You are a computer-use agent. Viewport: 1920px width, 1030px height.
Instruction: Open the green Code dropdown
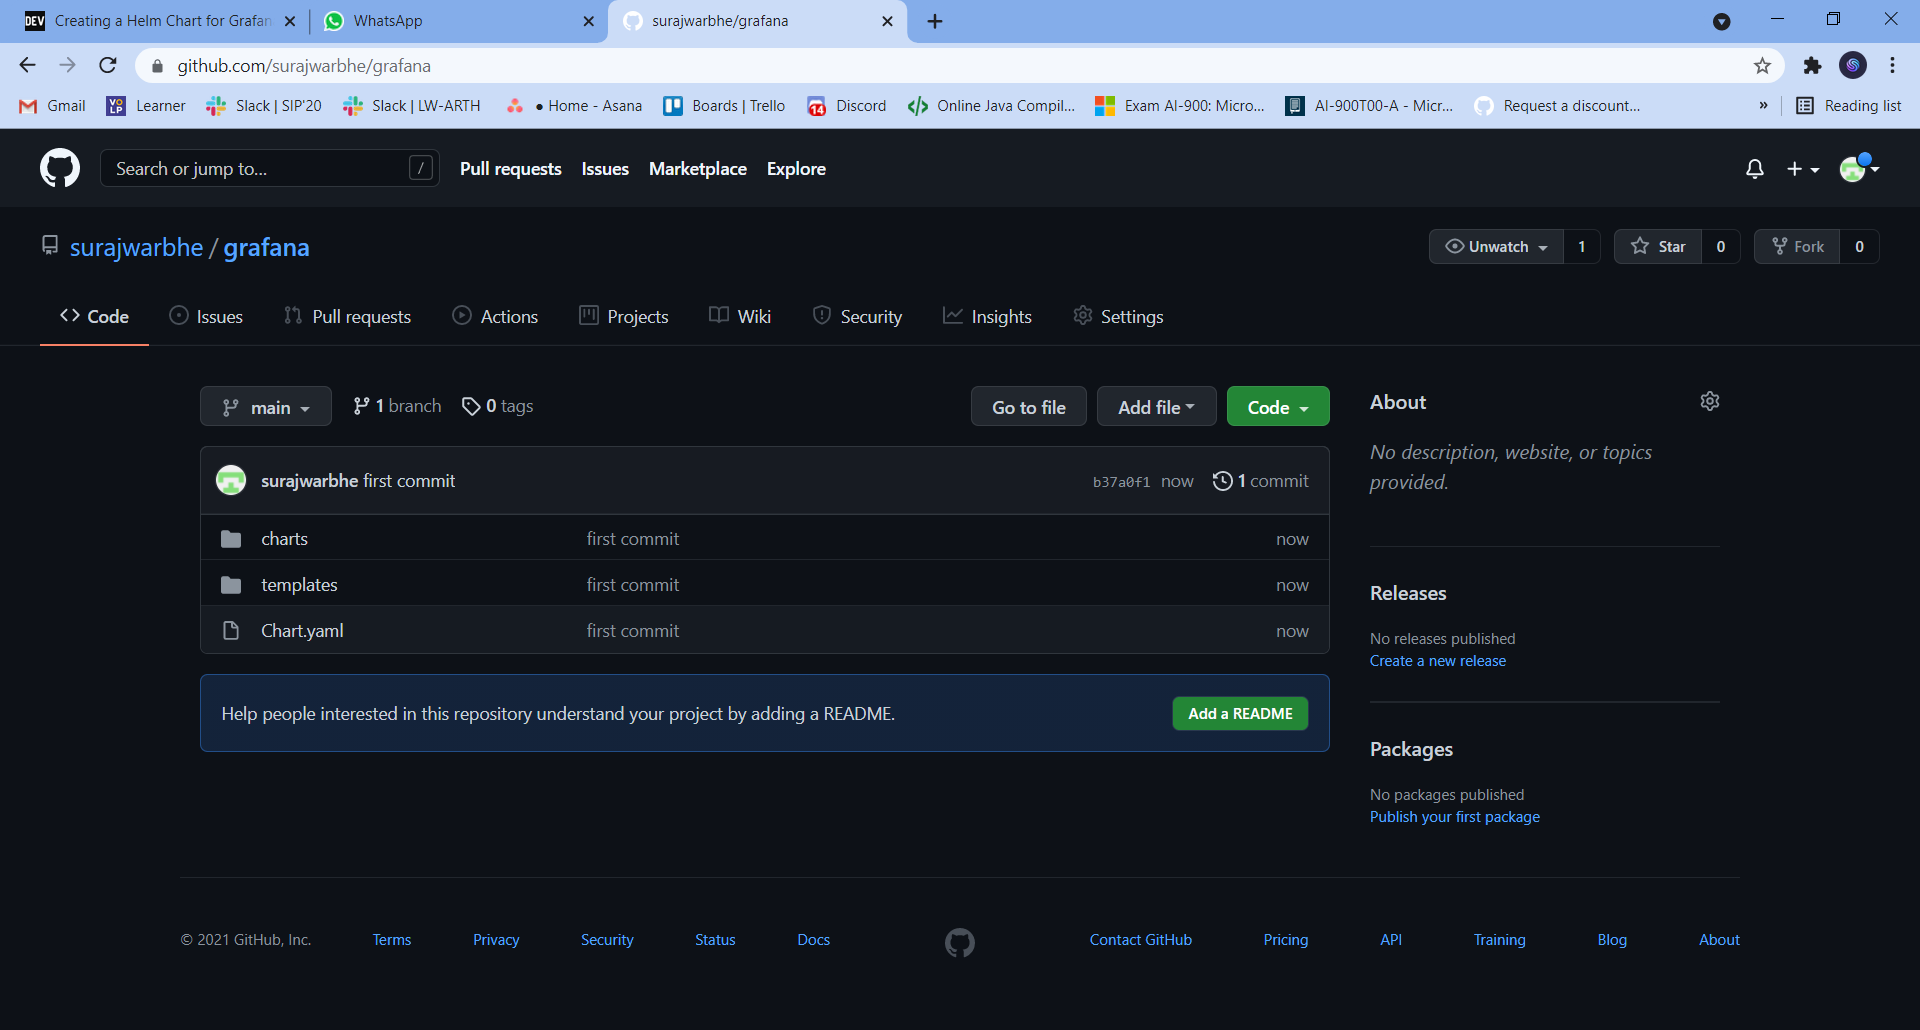tap(1277, 406)
